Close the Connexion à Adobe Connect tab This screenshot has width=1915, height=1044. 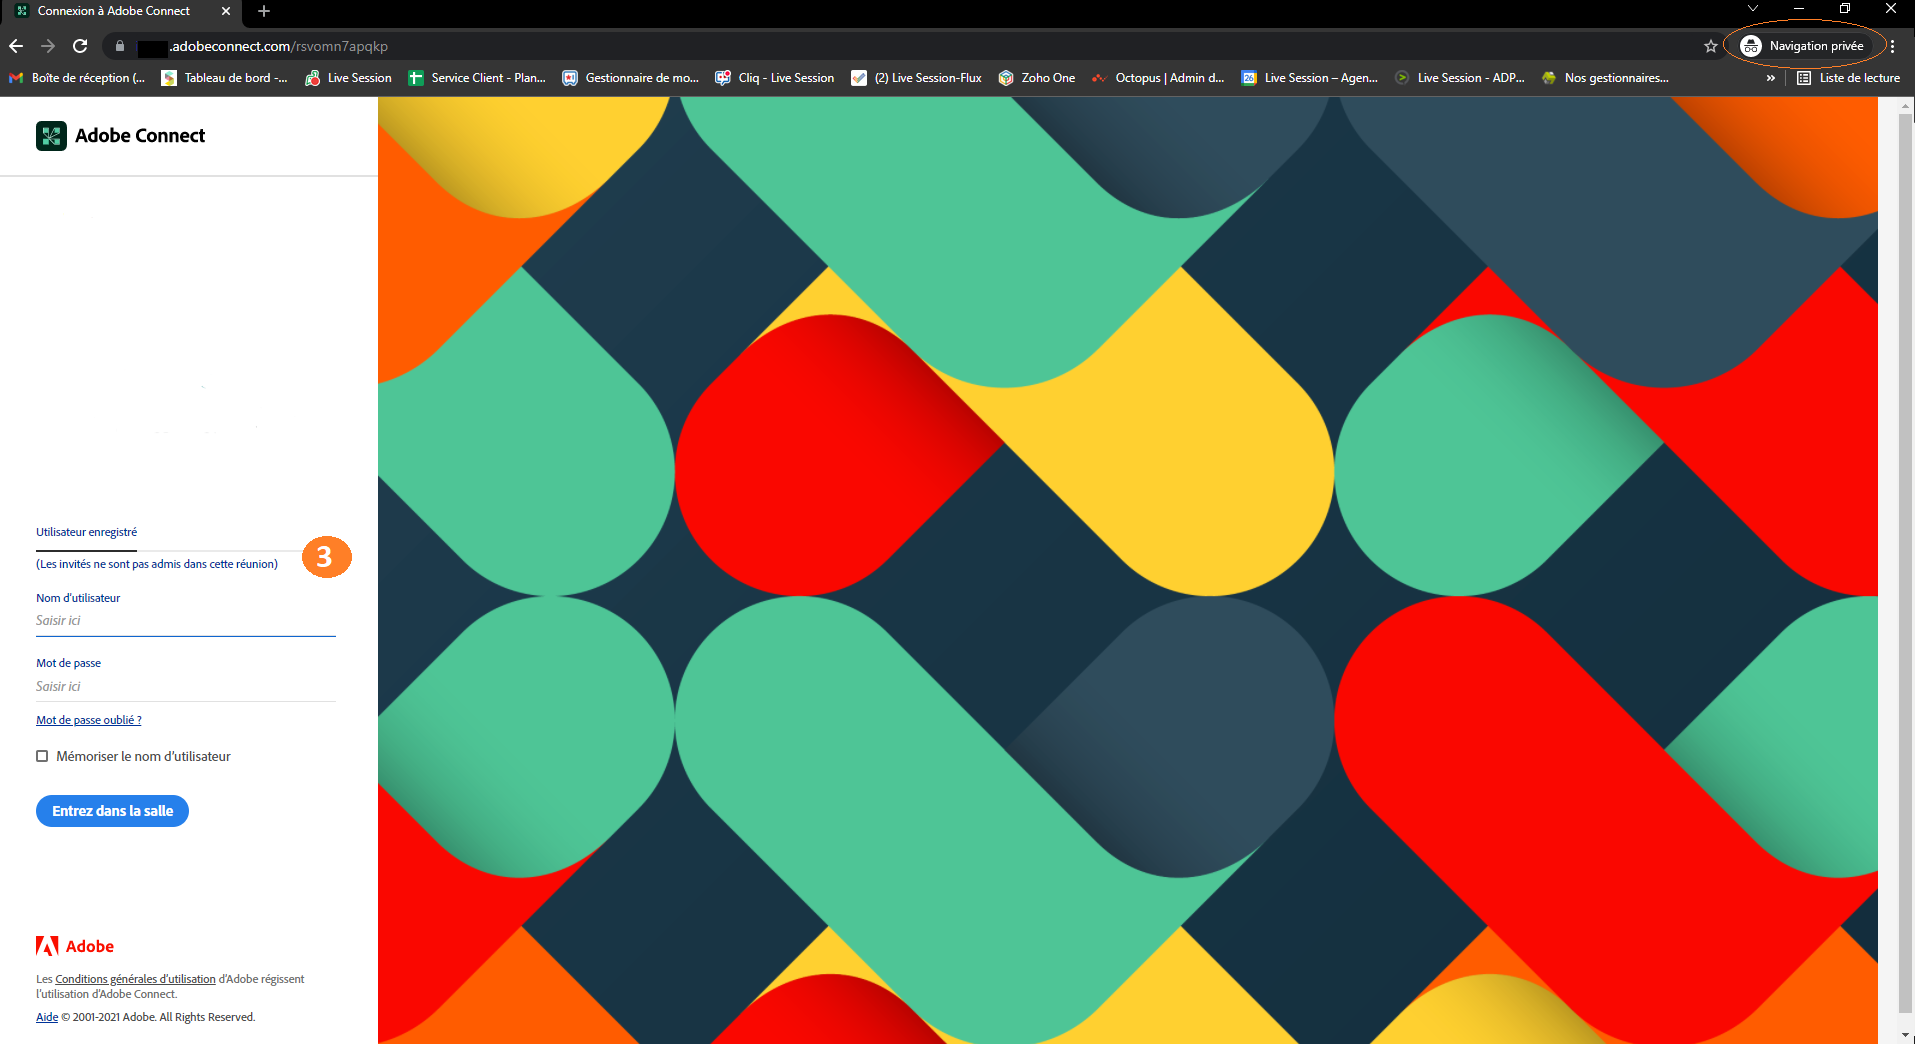226,11
